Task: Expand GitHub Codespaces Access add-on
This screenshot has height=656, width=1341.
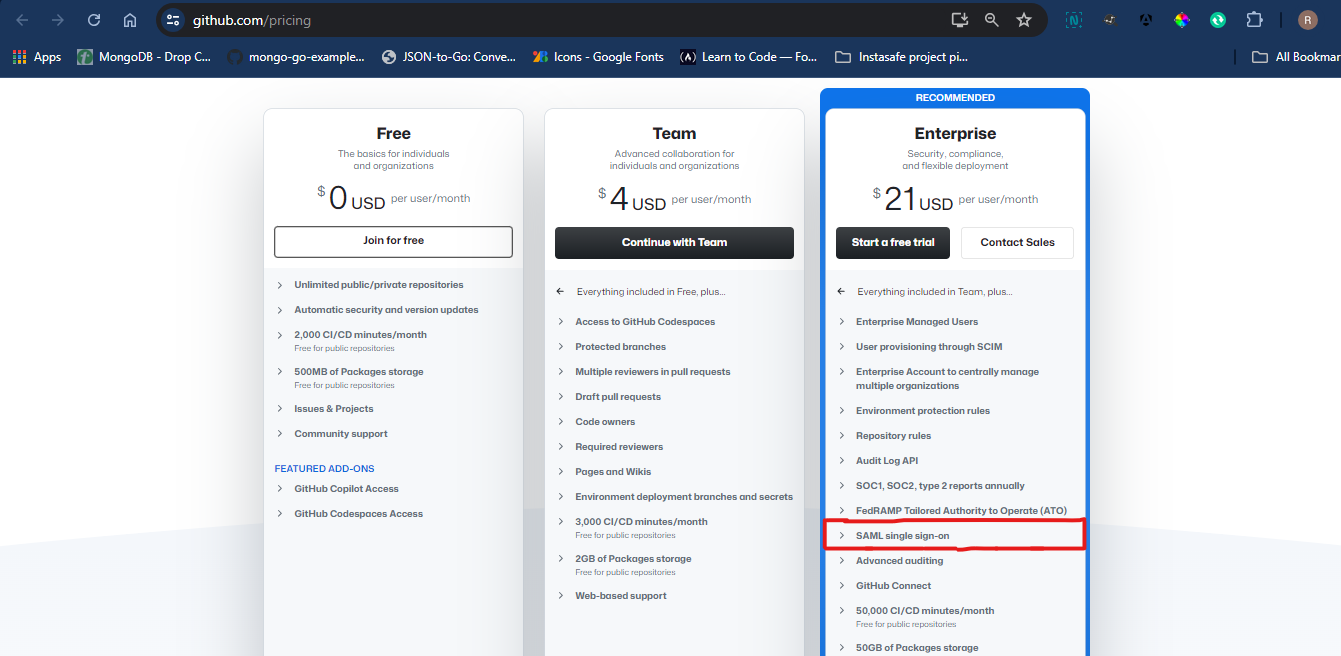Action: pos(350,514)
